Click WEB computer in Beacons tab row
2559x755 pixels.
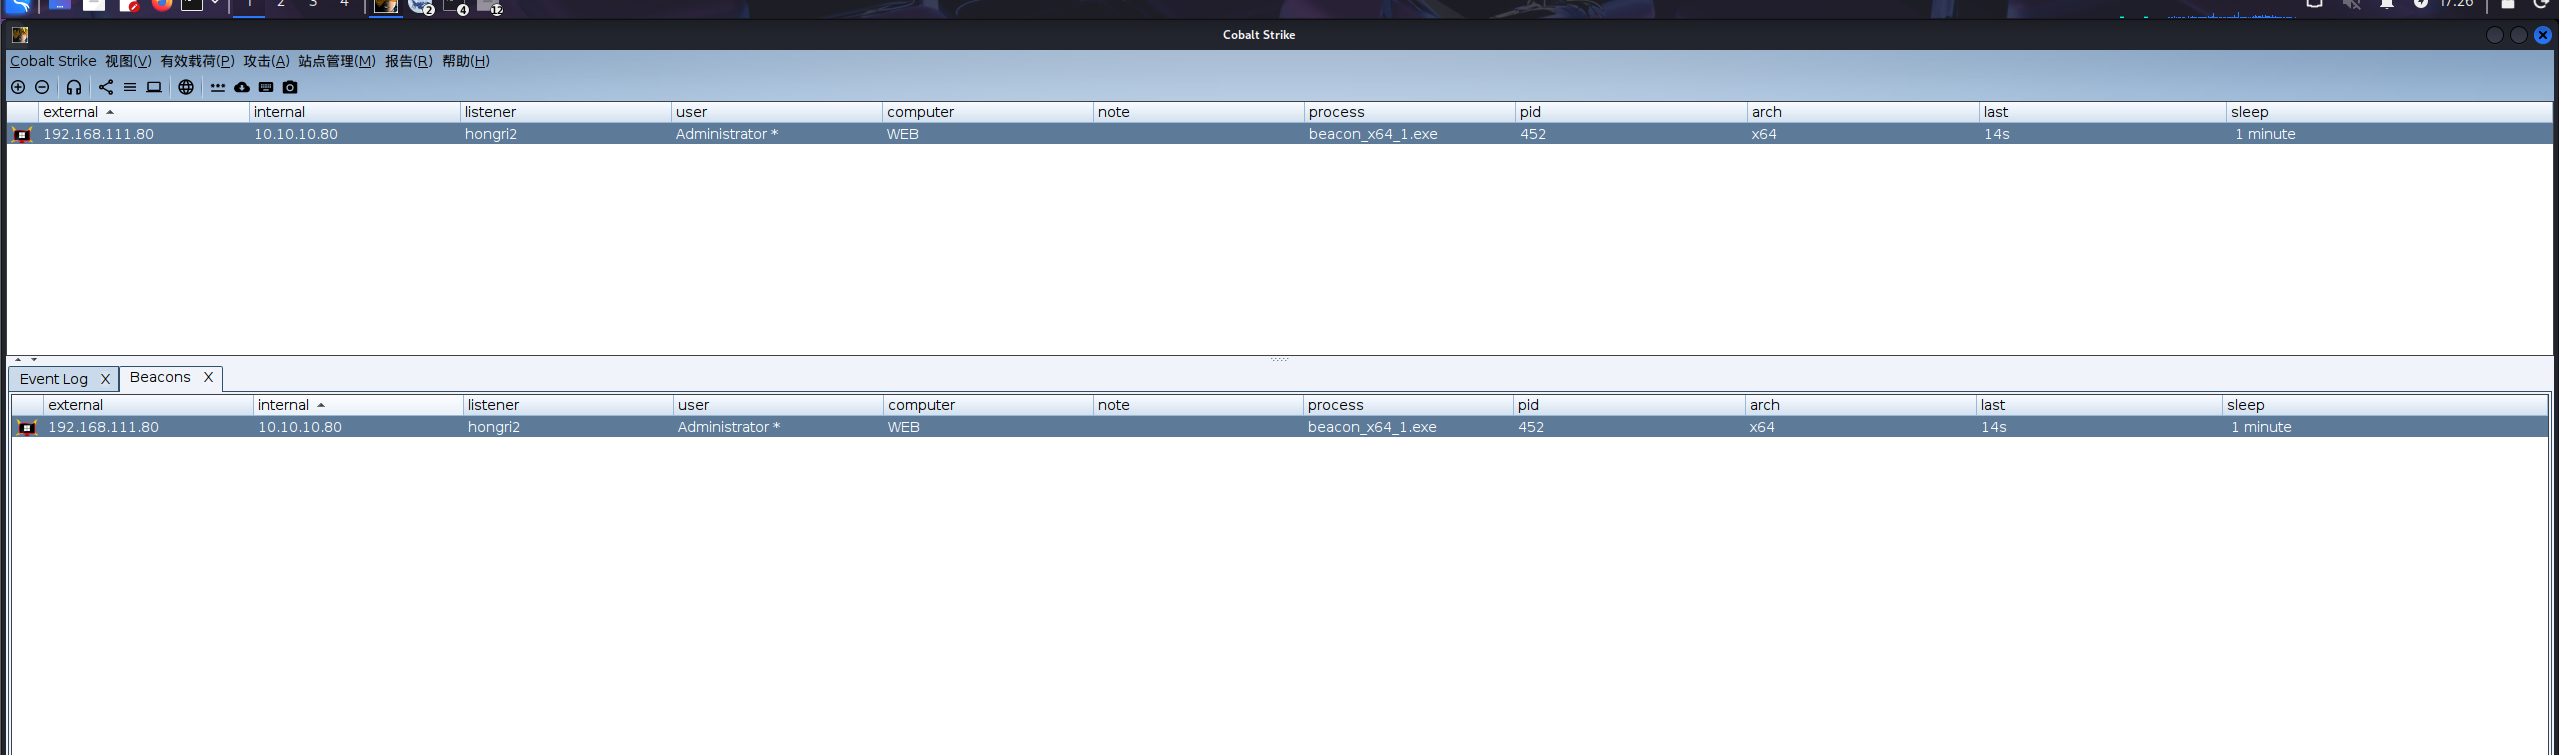904,427
